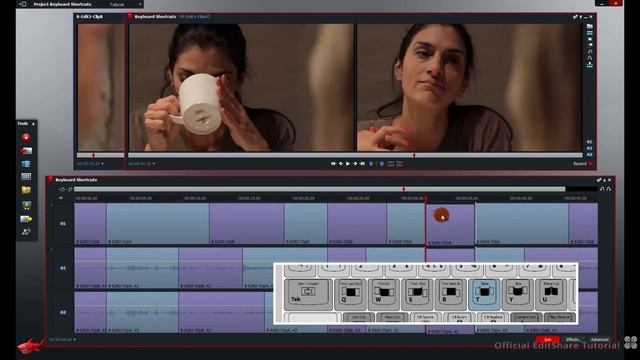Open the record viewer timecode dropdown

pos(154,164)
